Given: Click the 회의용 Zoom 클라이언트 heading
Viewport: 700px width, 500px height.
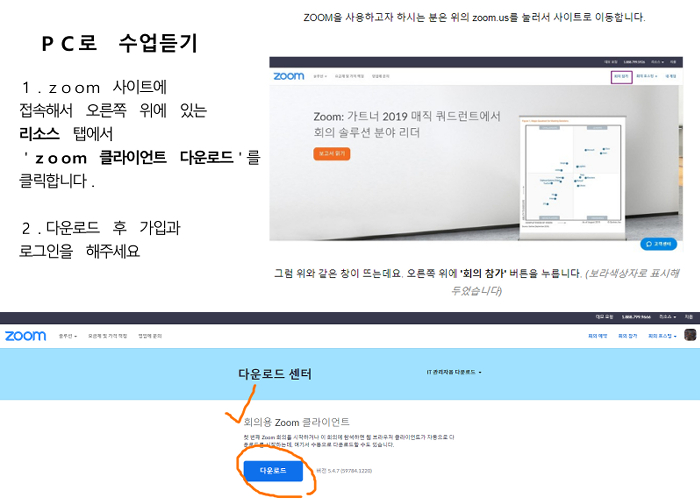Looking at the screenshot, I should click(296, 422).
